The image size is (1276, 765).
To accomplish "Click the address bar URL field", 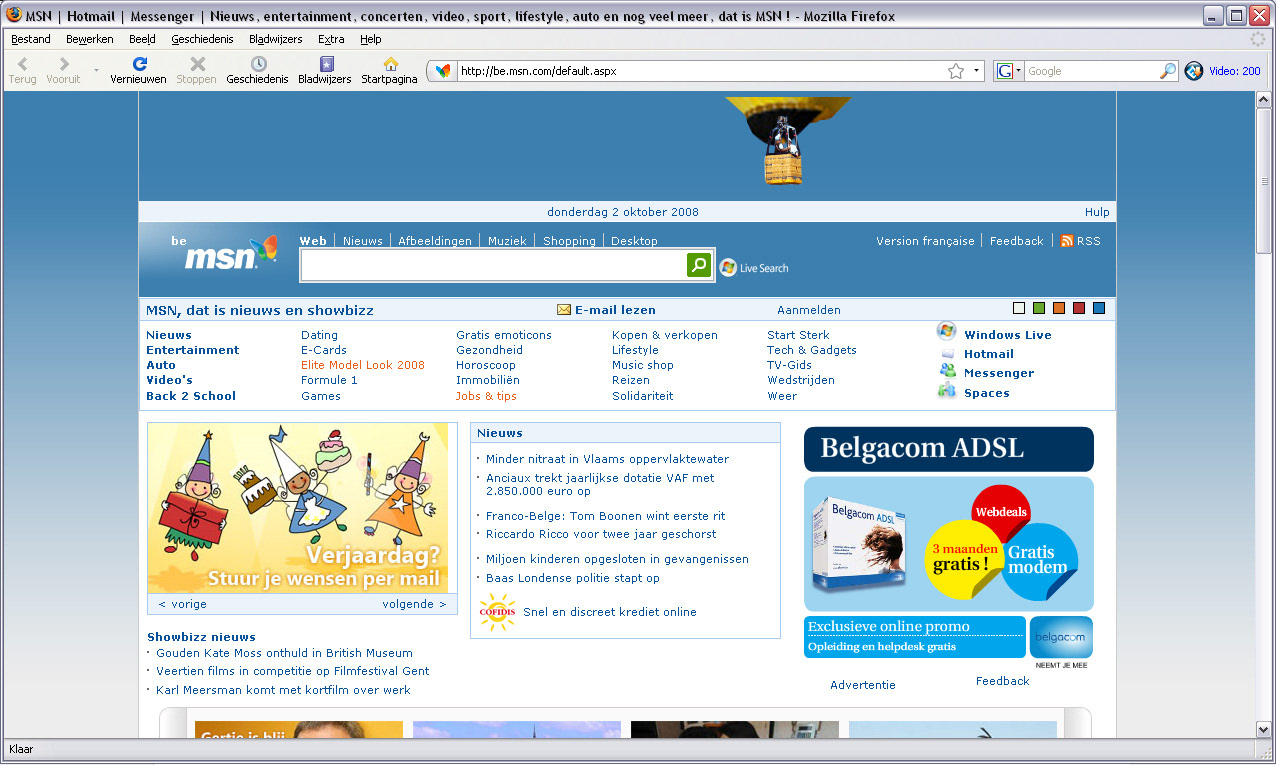I will [700, 71].
